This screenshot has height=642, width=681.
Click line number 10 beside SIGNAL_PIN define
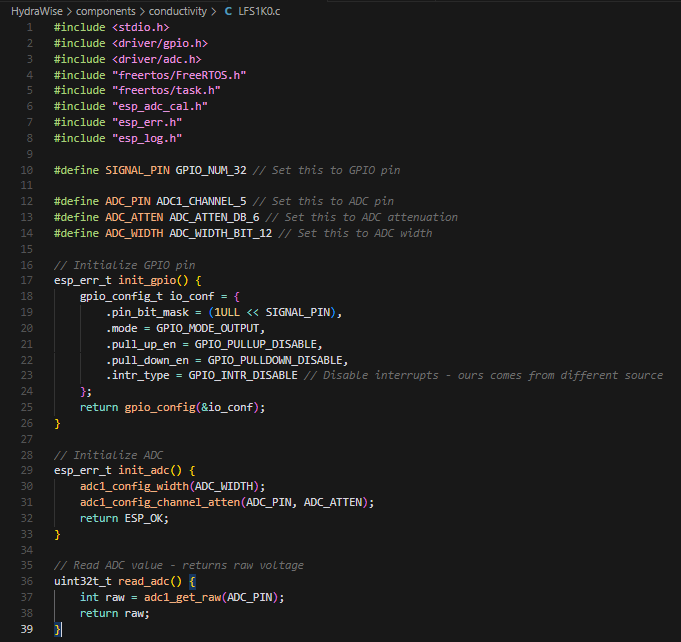[26, 170]
